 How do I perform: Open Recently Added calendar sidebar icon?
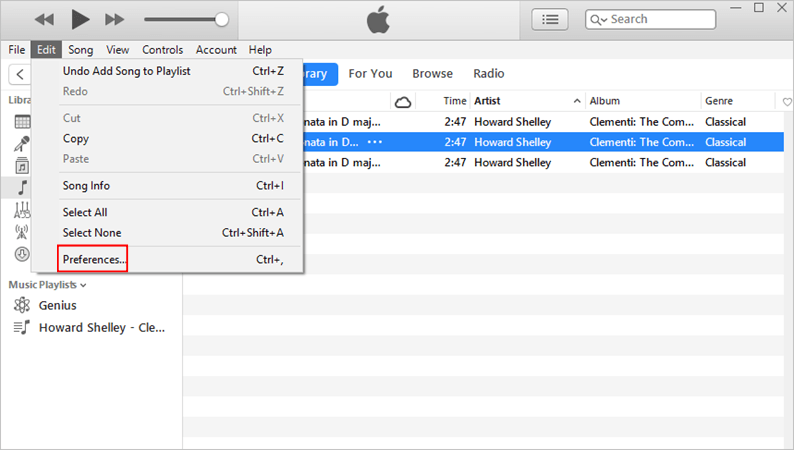(22, 121)
